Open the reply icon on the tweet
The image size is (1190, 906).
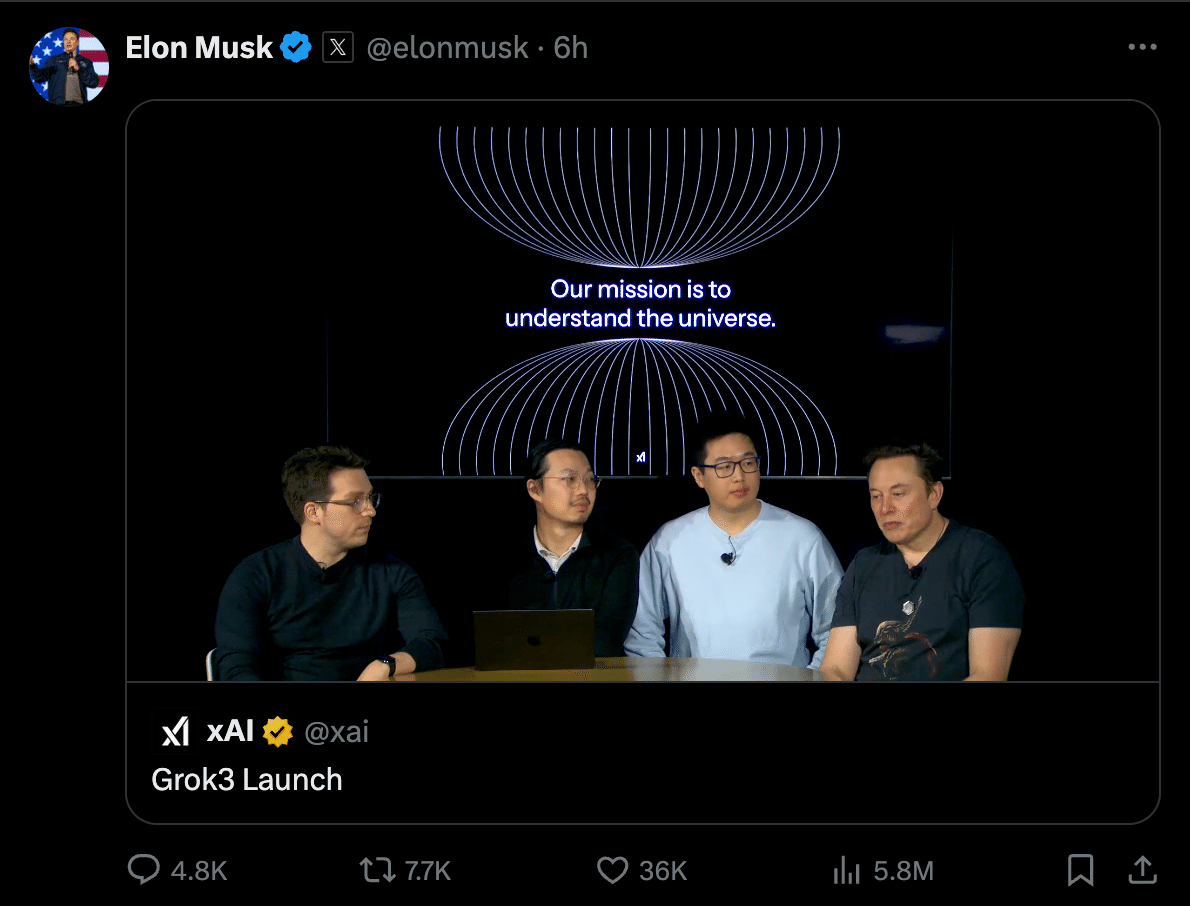(145, 870)
